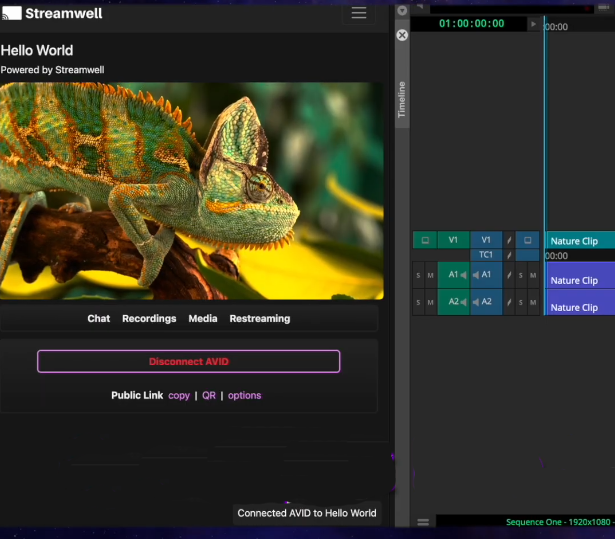This screenshot has height=539, width=615.
Task: Click the timeline bottom hamburger menu icon
Action: tap(423, 522)
